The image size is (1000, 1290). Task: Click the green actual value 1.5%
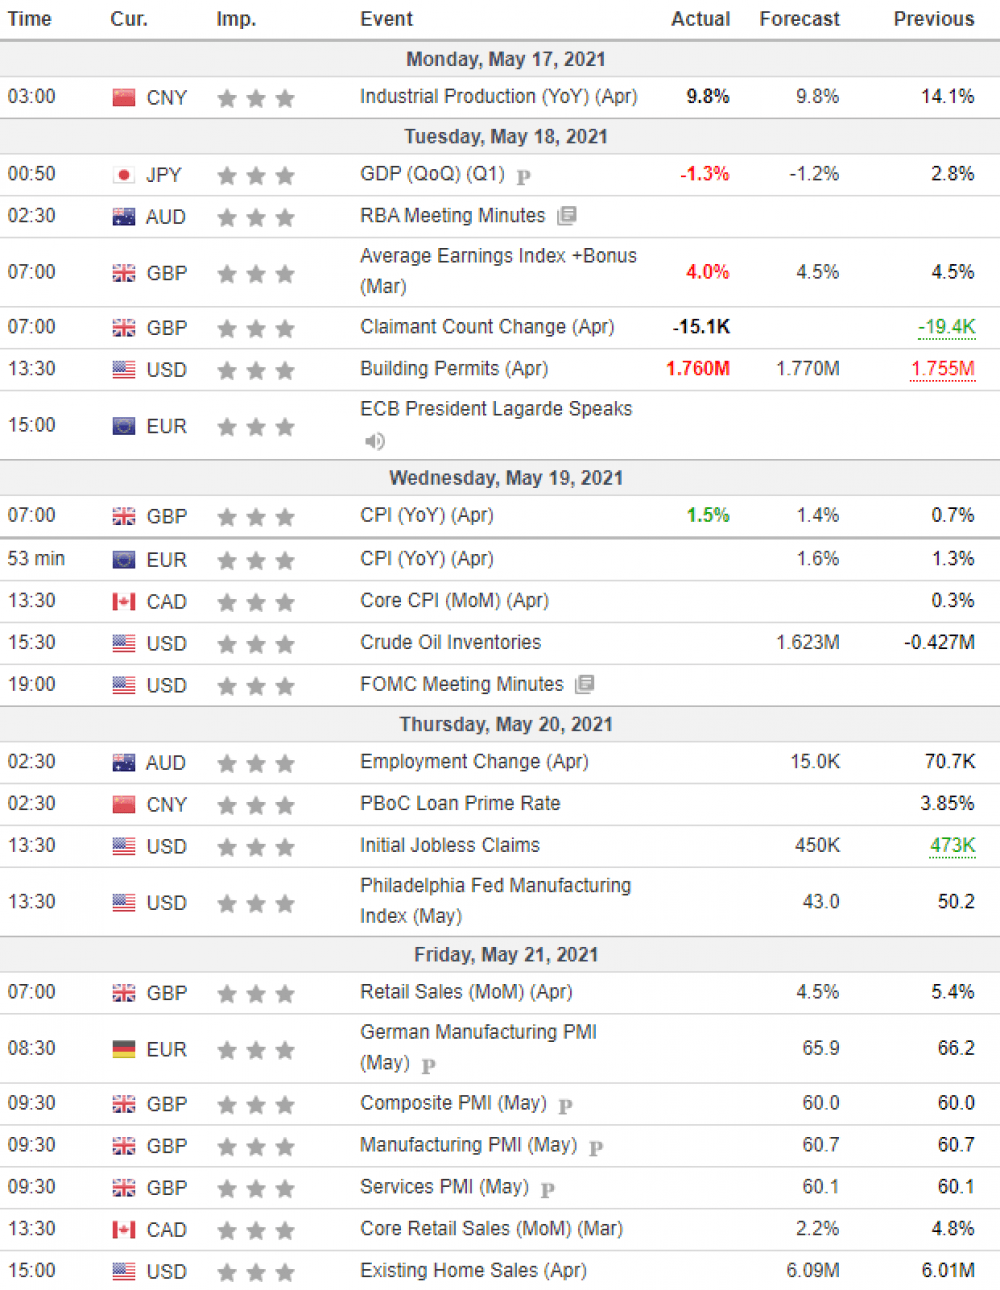pos(708,516)
